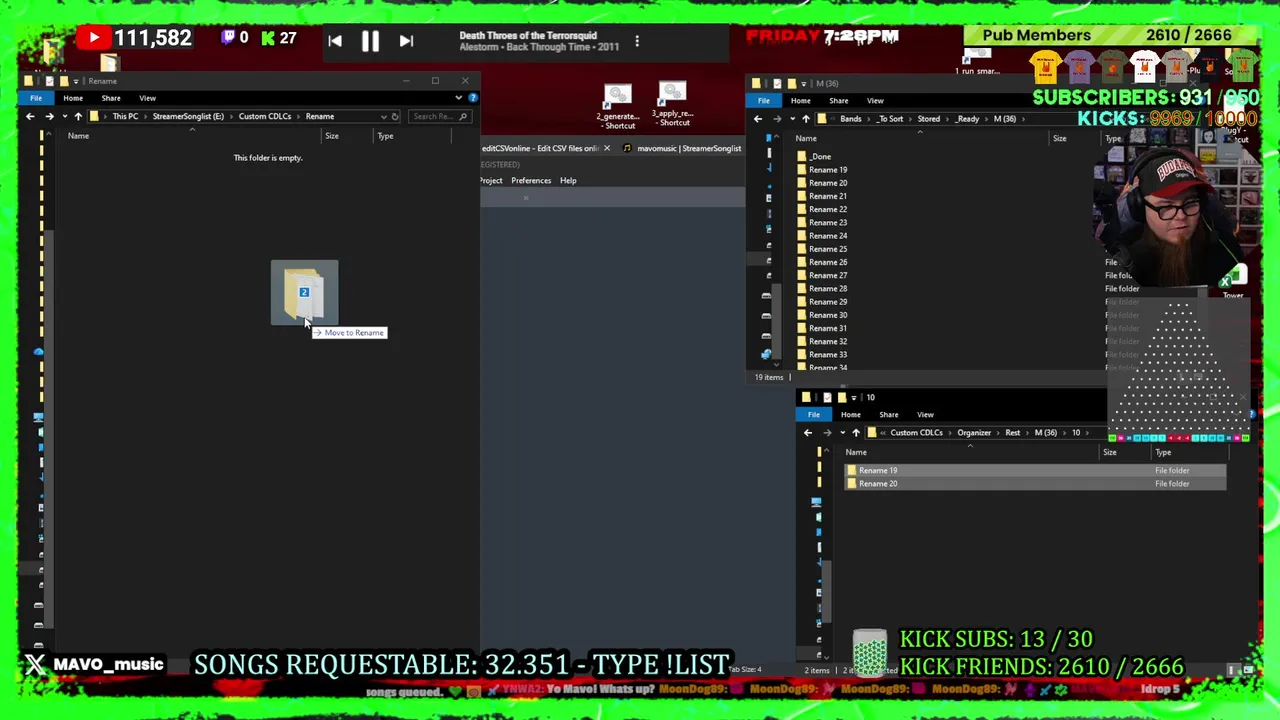The image size is (1280, 720).
Task: Open Share tab in Rename window
Action: (x=111, y=98)
